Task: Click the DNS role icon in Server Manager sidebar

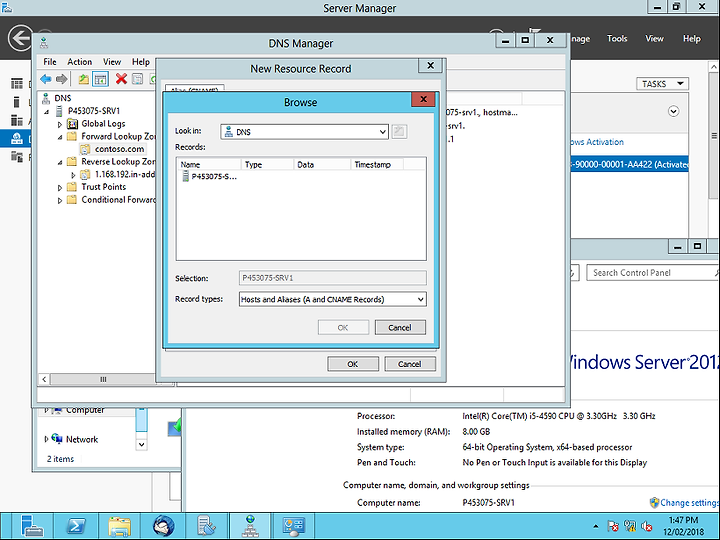Action: click(x=17, y=138)
